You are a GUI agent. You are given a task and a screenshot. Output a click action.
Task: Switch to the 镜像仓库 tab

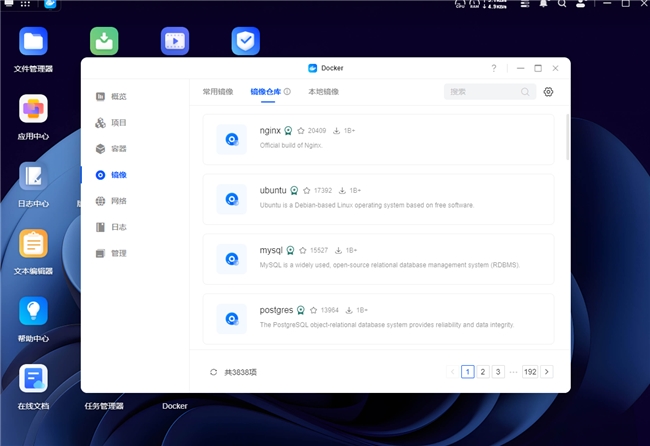[x=266, y=92]
